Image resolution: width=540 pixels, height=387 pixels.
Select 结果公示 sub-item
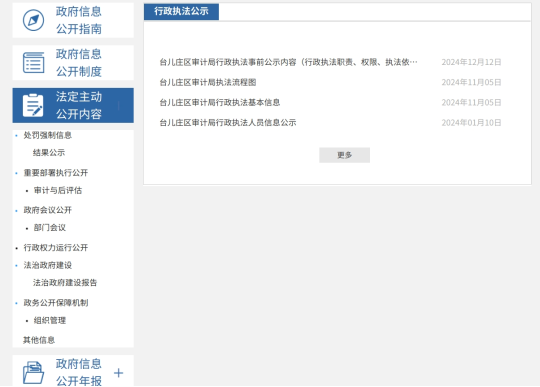tap(49, 153)
